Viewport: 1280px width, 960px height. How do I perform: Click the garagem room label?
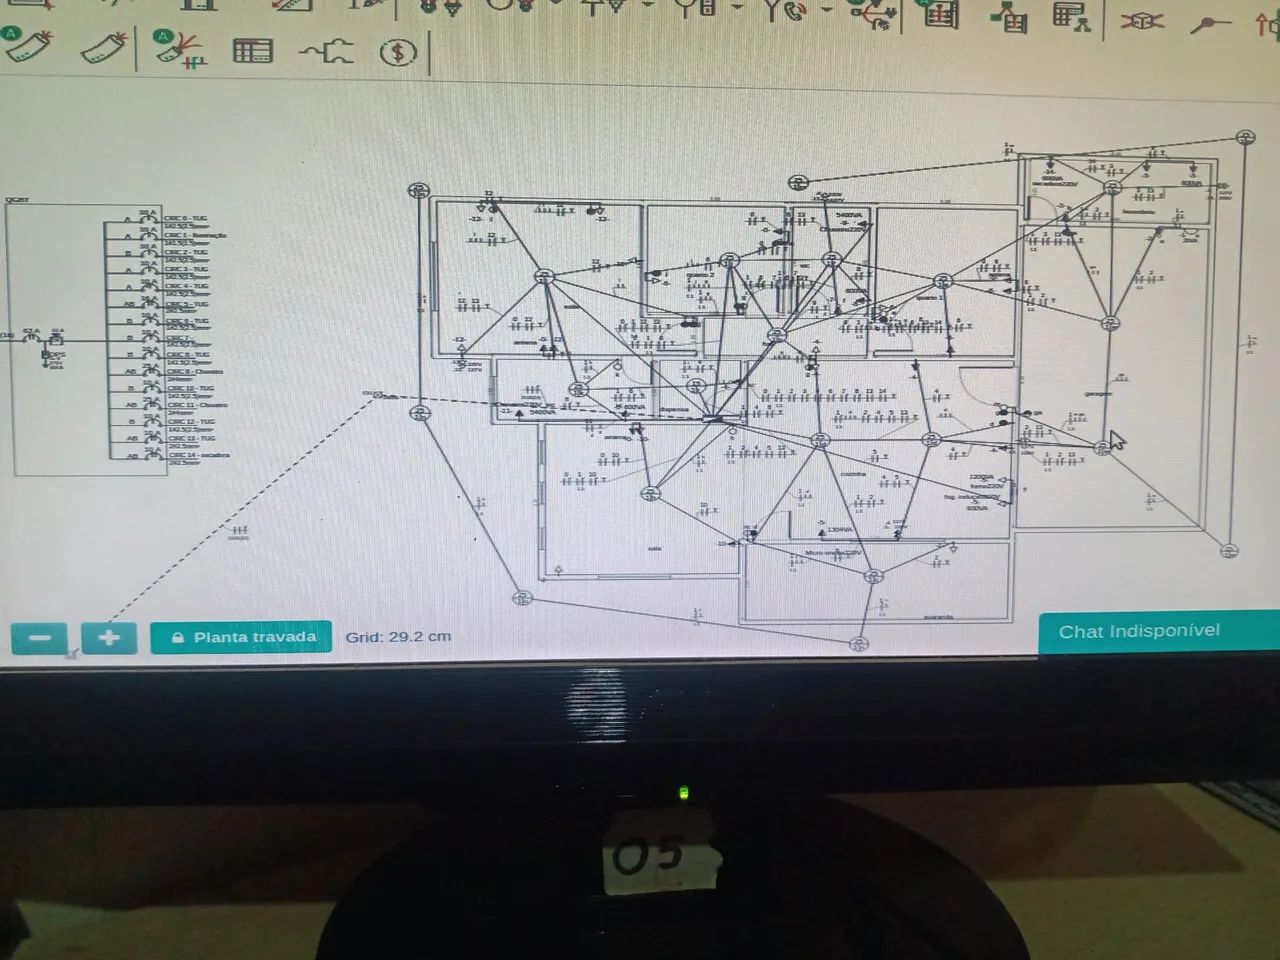click(x=1098, y=394)
